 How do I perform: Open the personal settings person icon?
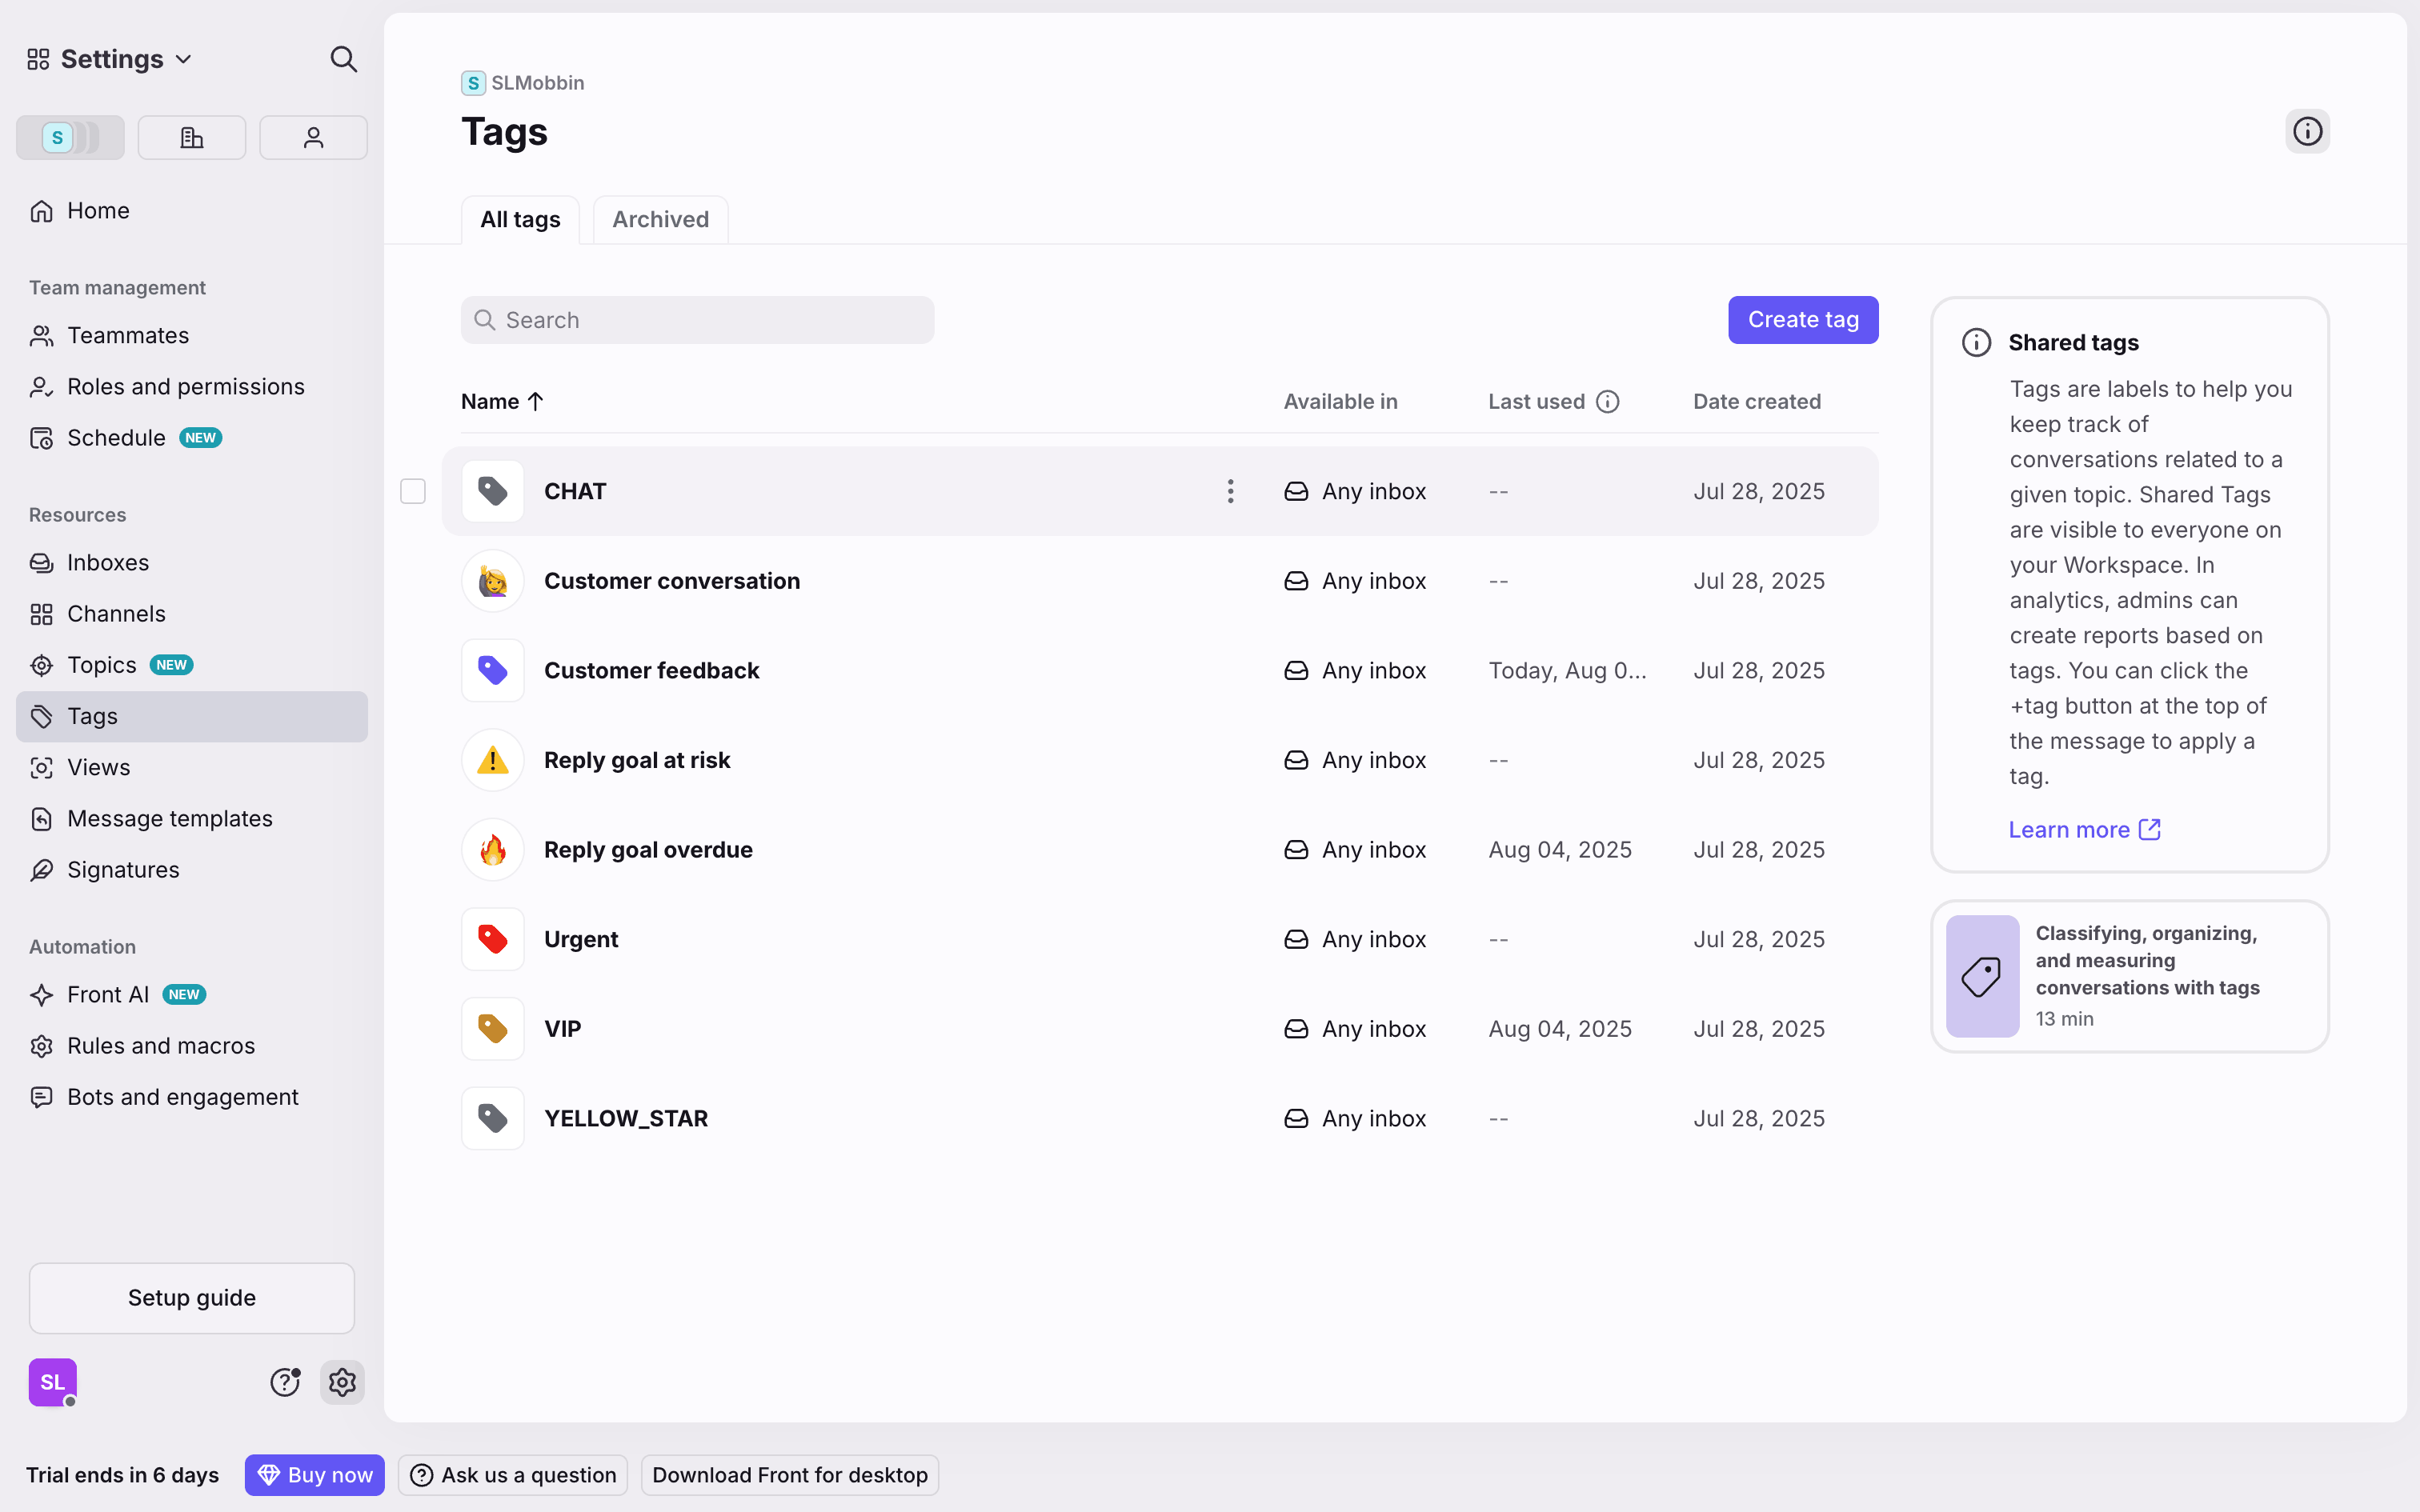(x=313, y=137)
